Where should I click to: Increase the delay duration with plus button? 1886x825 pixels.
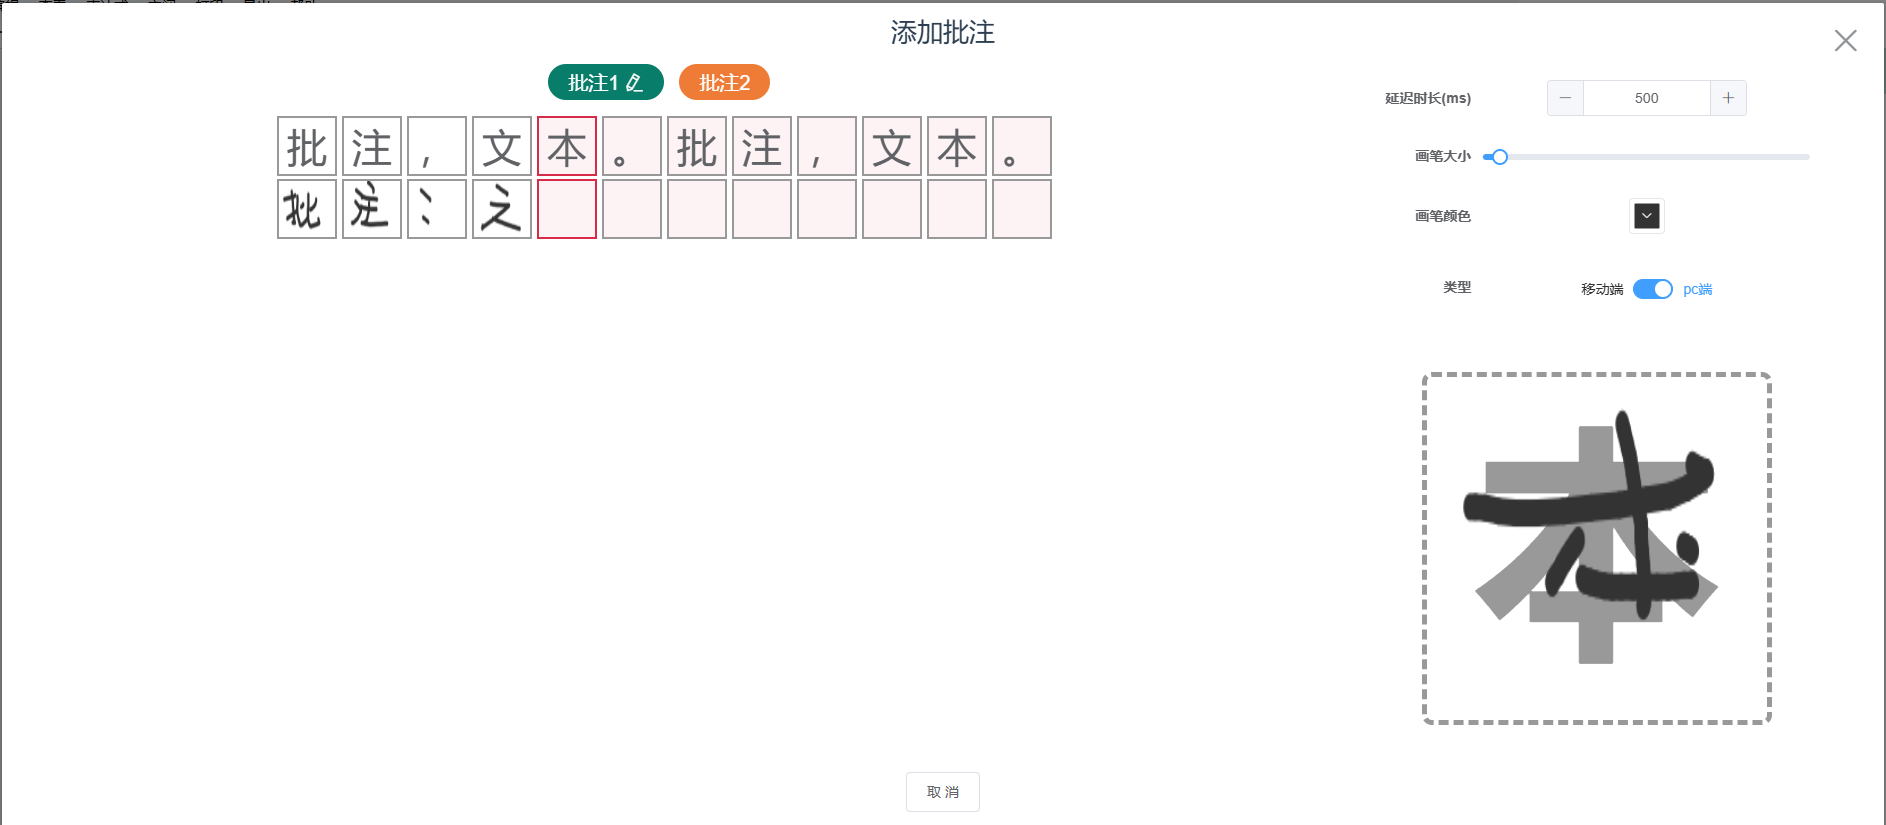(x=1728, y=98)
